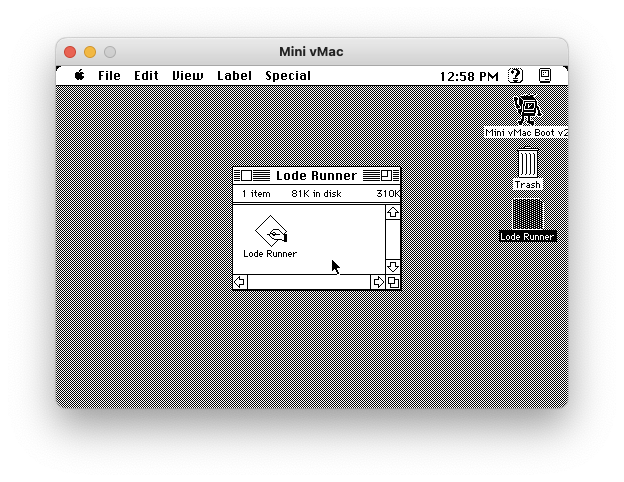The height and width of the screenshot is (482, 624).
Task: Click the 12:58 PM clock
Action: tap(469, 76)
